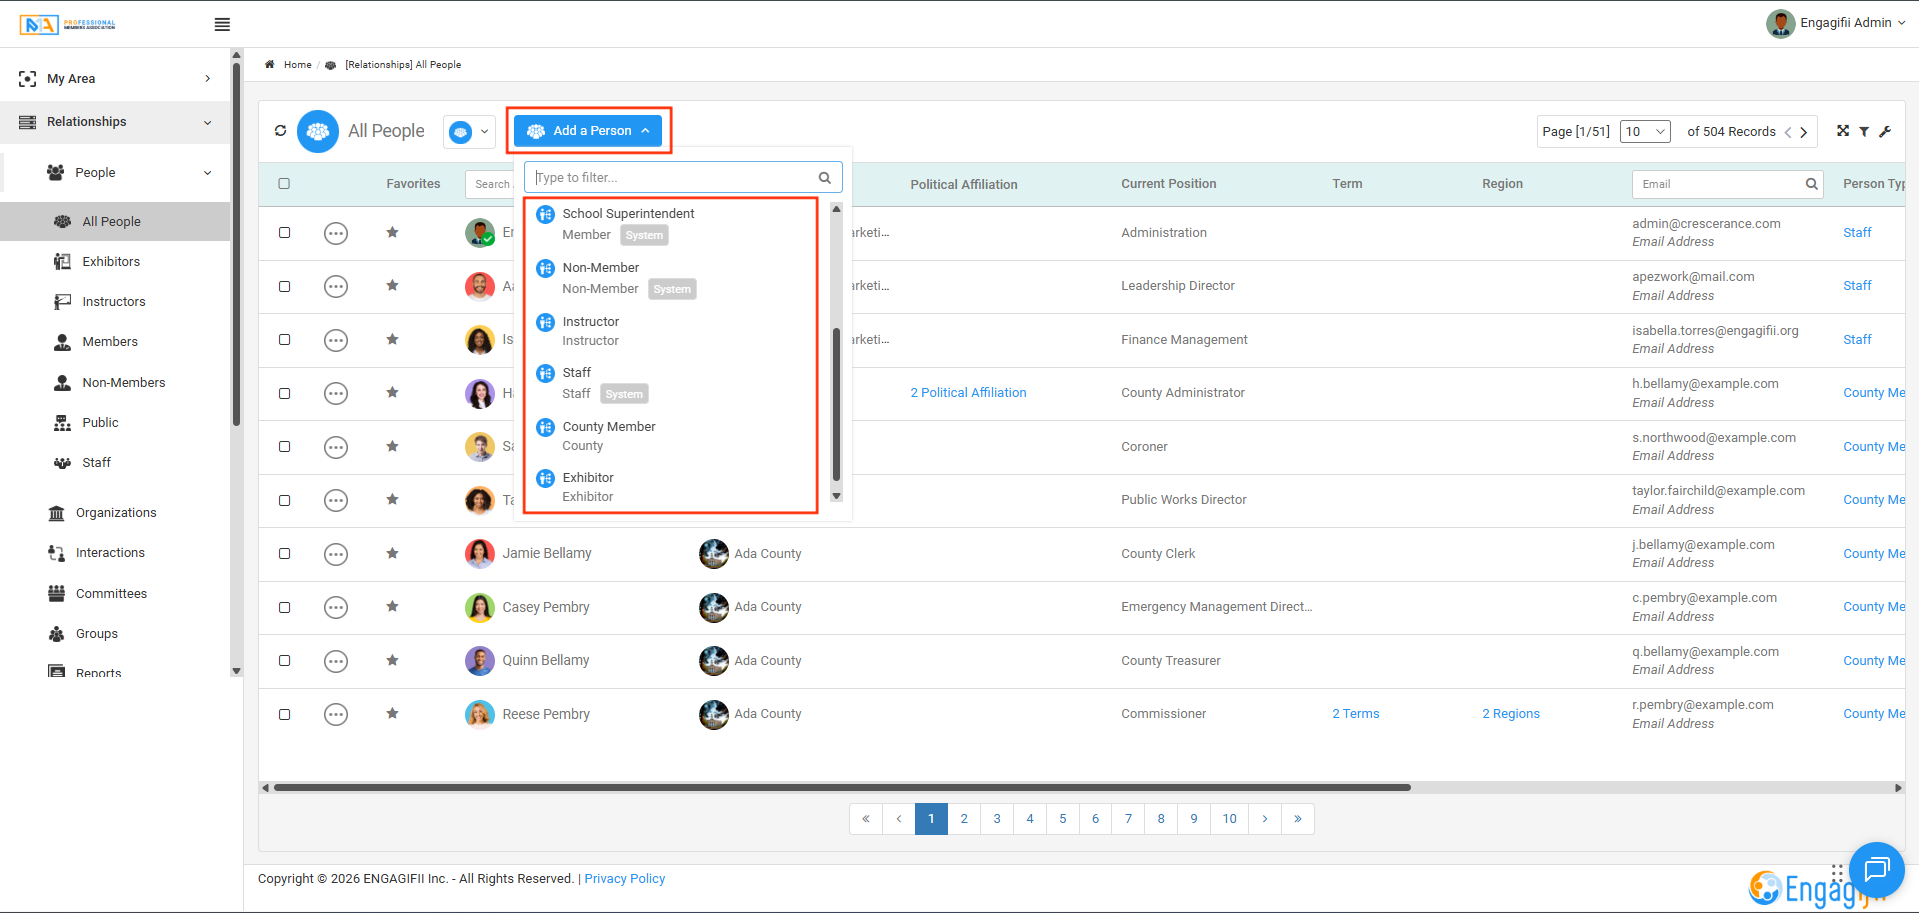
Task: Click the Type to filter input field
Action: click(x=674, y=178)
